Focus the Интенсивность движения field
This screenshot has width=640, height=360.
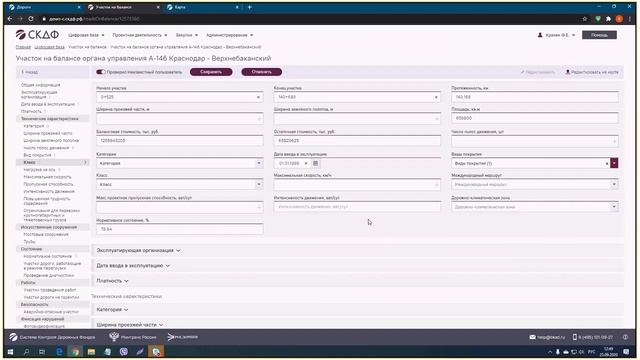coord(357,207)
